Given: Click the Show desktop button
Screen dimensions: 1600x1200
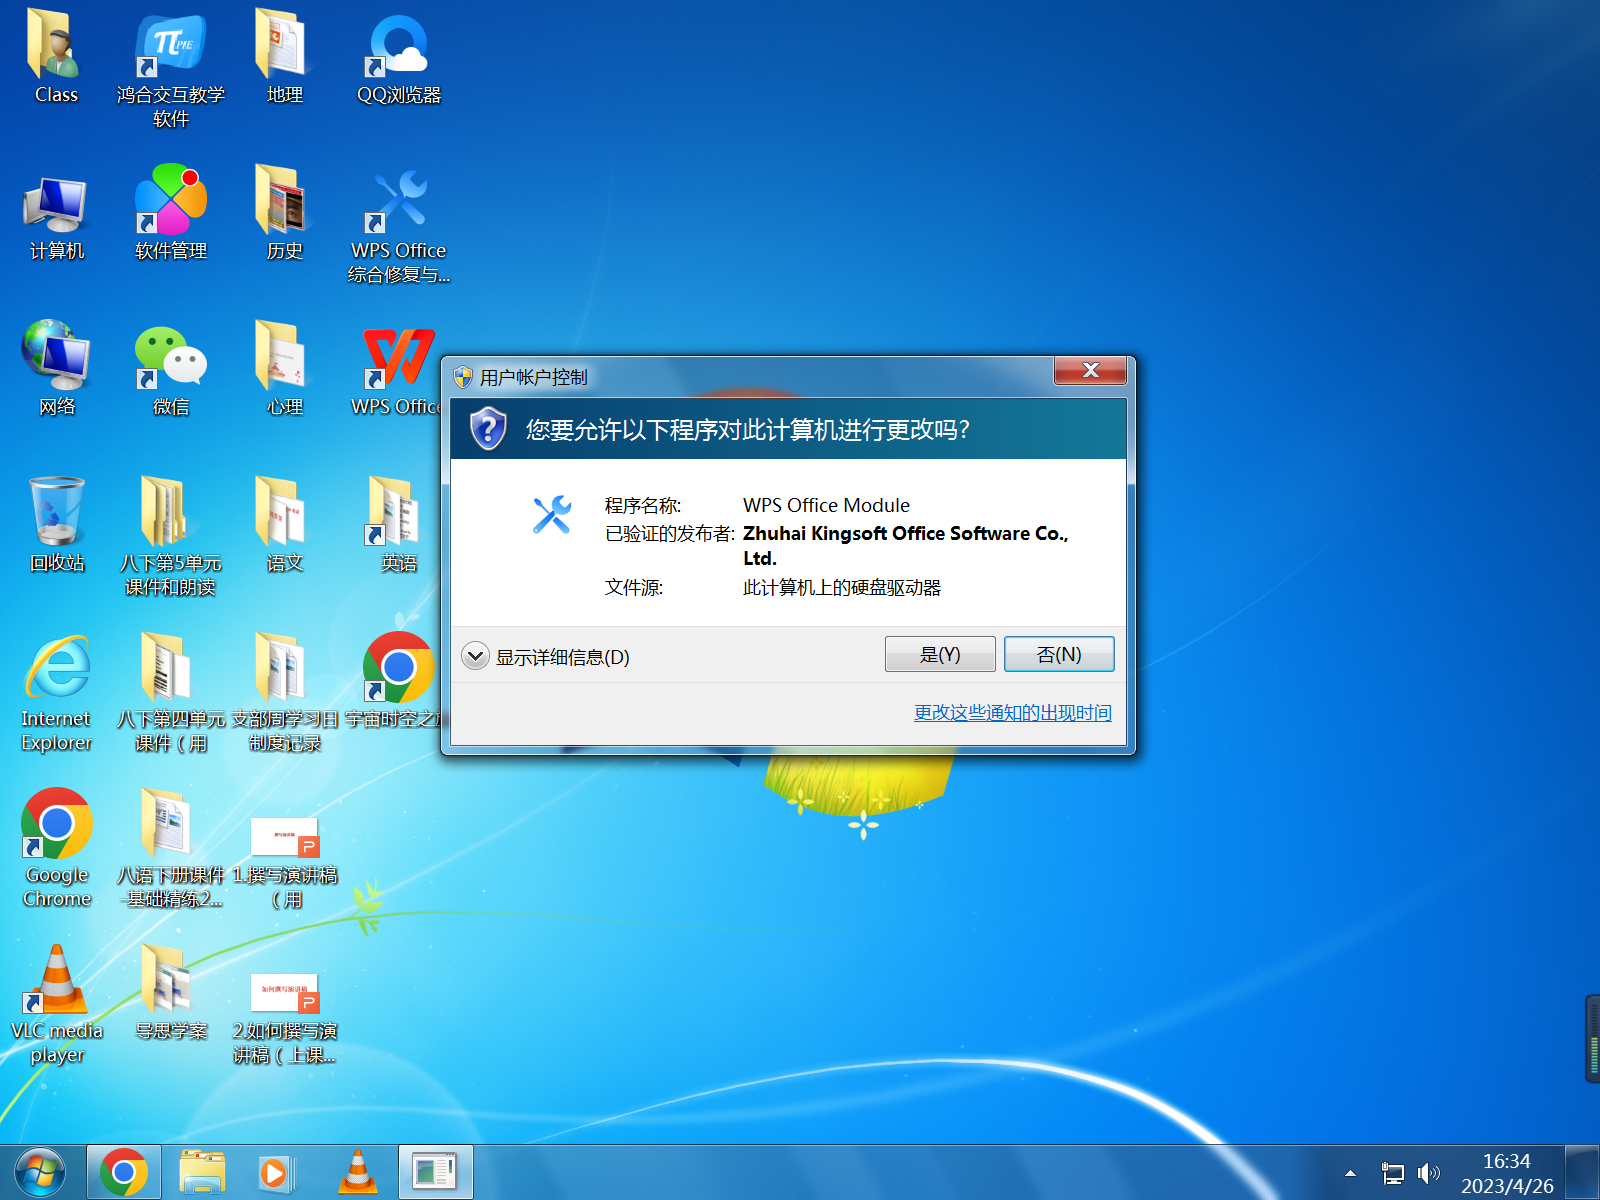Looking at the screenshot, I should 1582,1172.
